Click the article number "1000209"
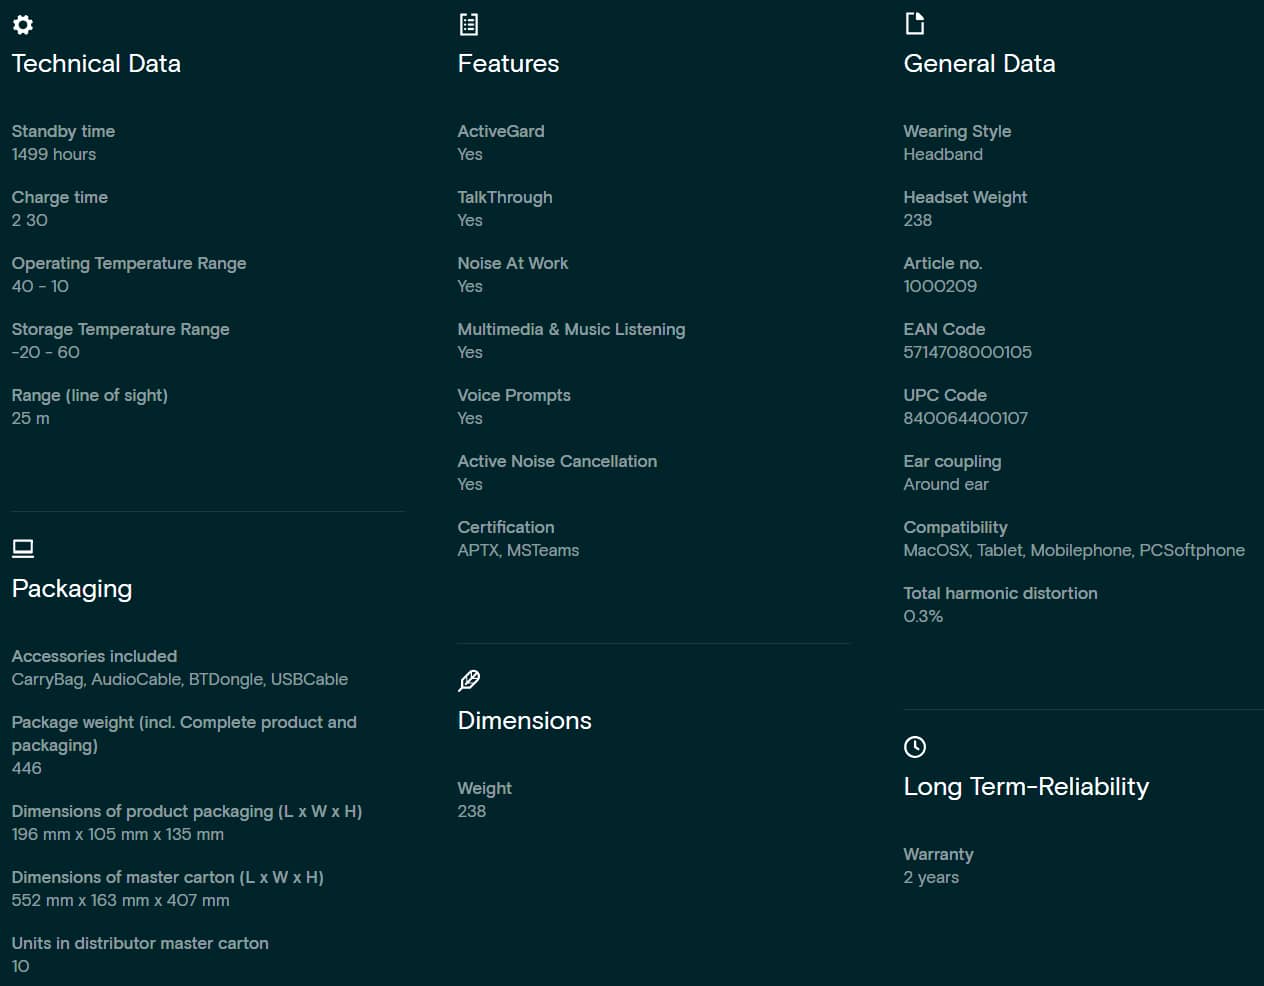This screenshot has width=1264, height=986. [x=940, y=286]
